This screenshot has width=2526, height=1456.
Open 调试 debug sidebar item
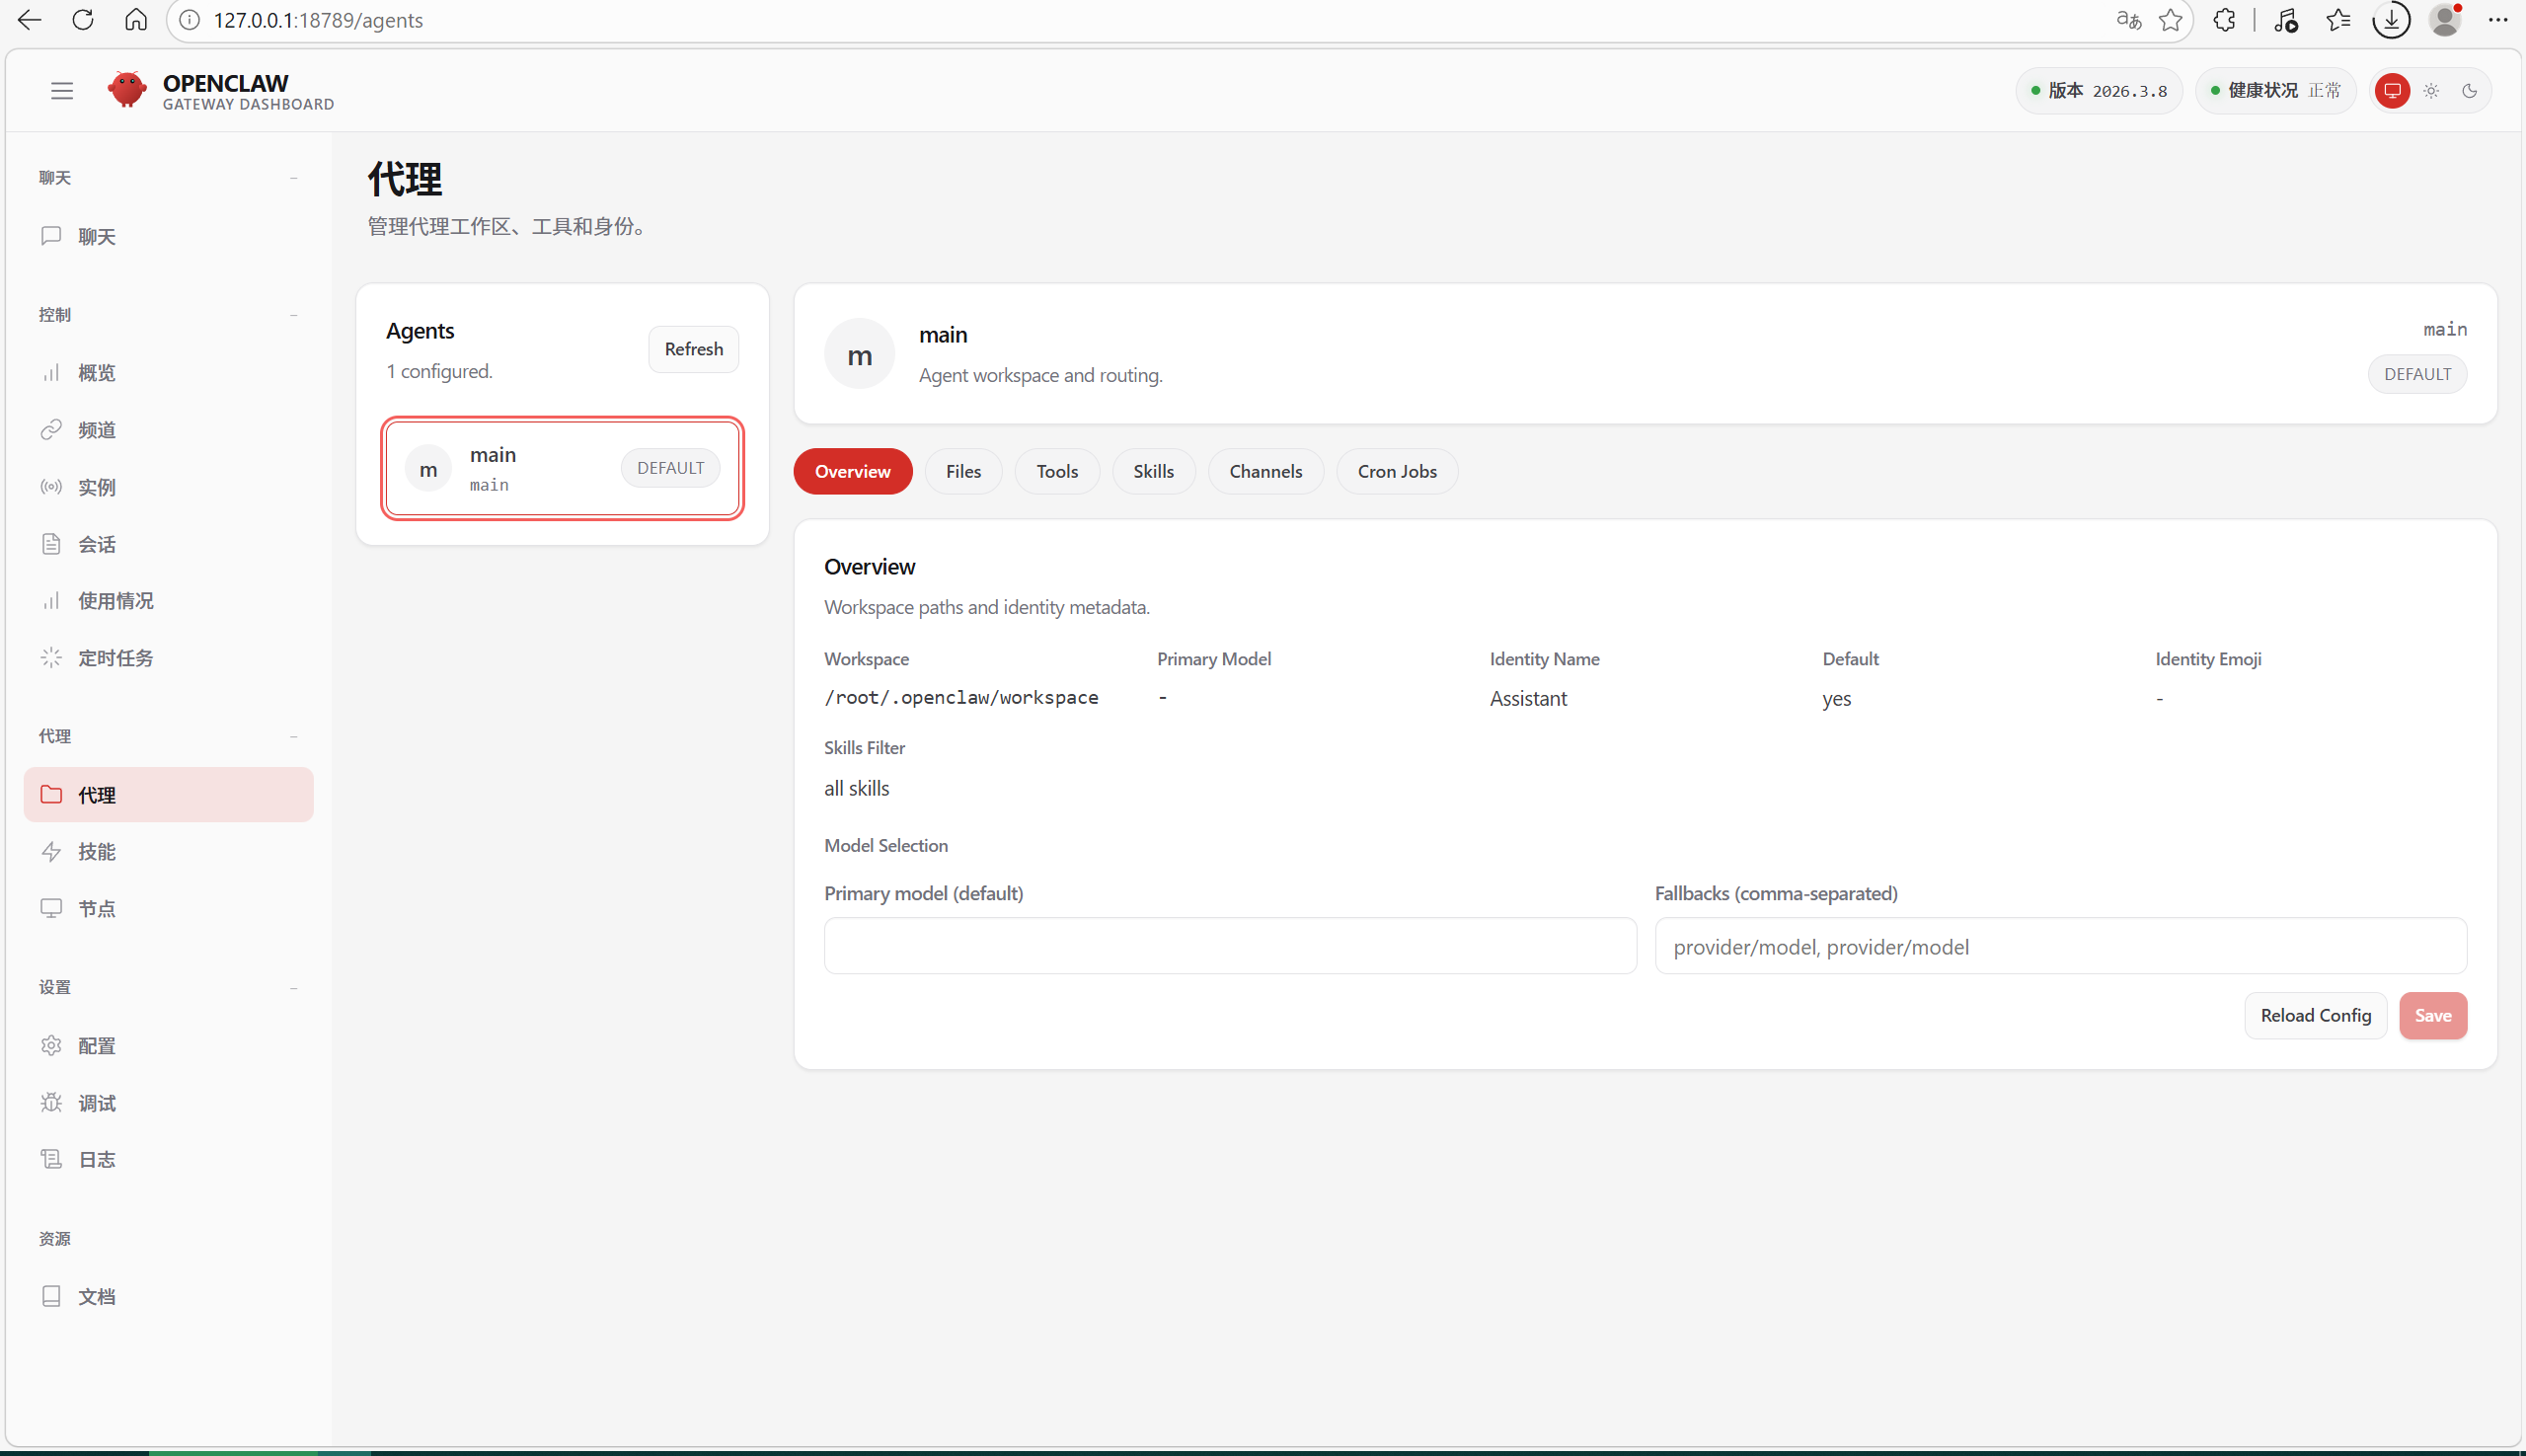(x=97, y=1103)
